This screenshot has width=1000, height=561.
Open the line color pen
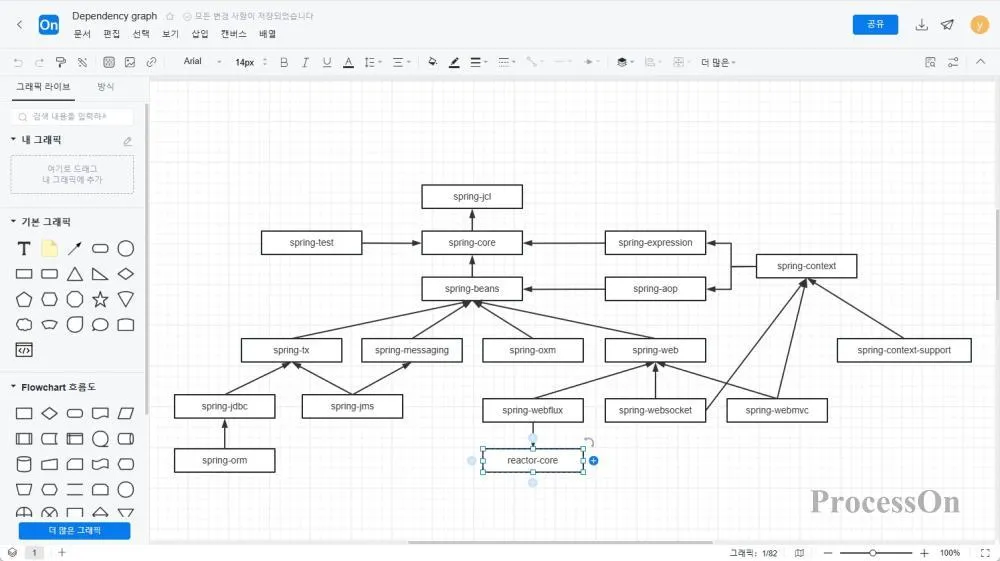(454, 62)
